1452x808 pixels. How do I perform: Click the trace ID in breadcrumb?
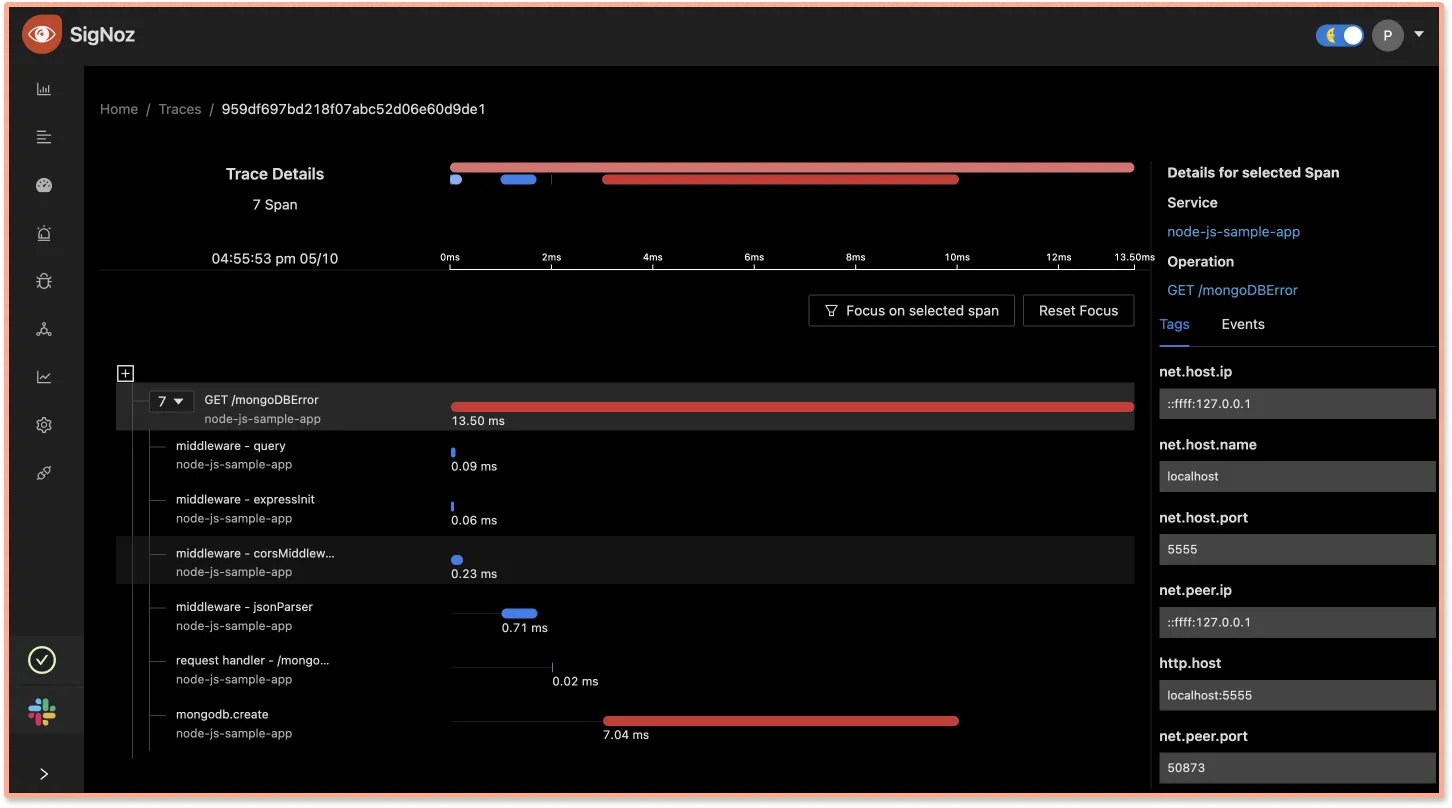coord(354,109)
